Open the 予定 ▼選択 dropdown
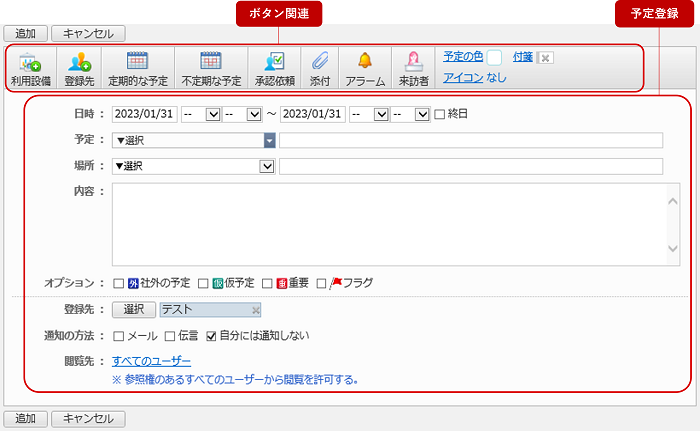Viewport: 700px width, 431px height. [194, 140]
